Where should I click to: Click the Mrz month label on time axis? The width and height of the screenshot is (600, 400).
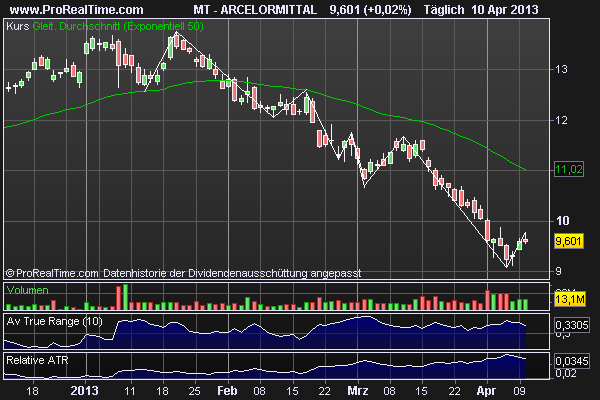[358, 391]
